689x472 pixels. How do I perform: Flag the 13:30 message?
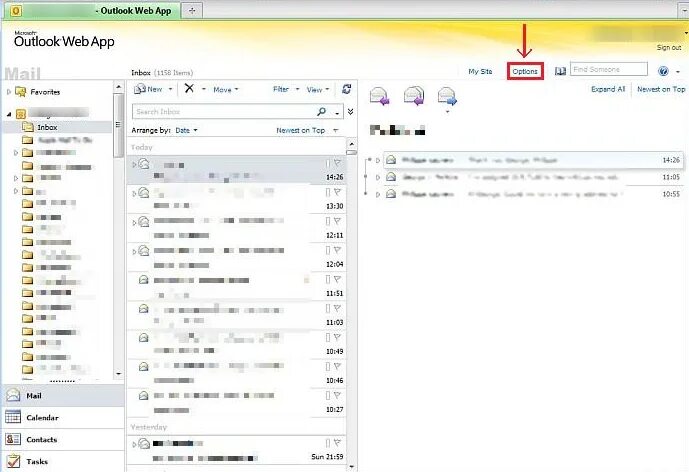[x=337, y=192]
